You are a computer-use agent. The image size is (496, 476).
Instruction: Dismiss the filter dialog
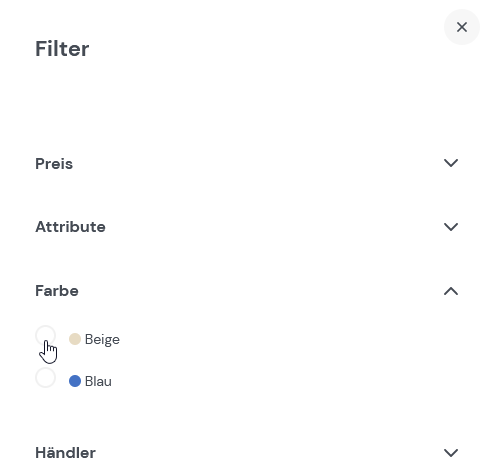(x=462, y=27)
